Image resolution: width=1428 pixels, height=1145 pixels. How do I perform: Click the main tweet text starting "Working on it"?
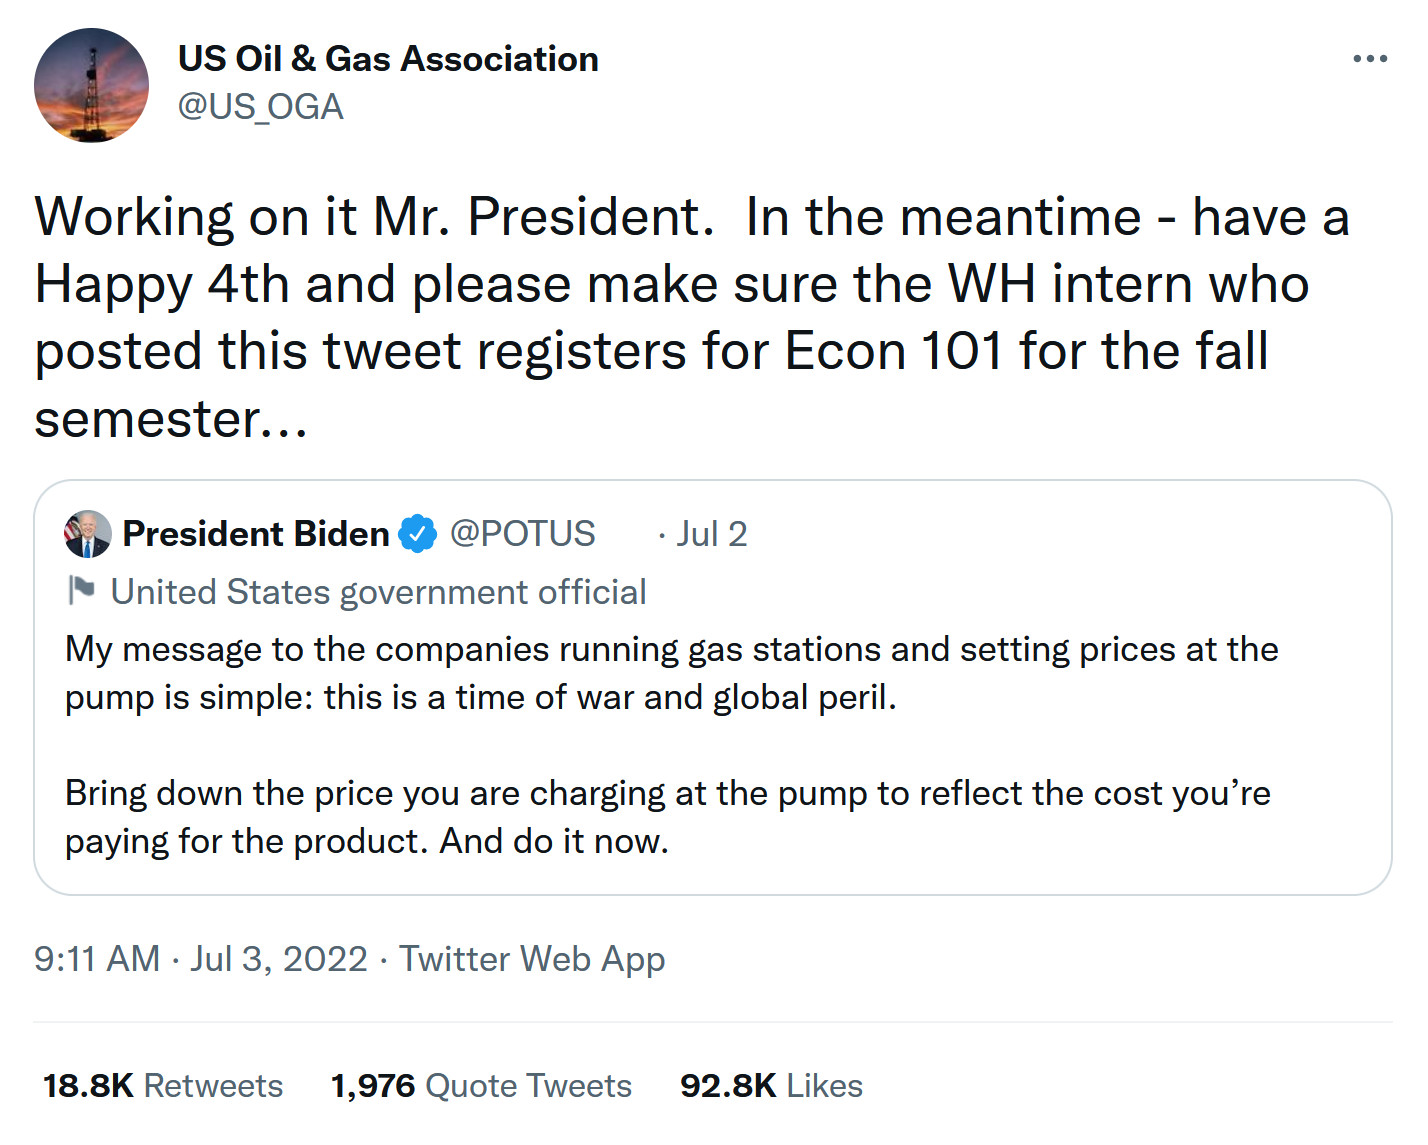(x=691, y=317)
